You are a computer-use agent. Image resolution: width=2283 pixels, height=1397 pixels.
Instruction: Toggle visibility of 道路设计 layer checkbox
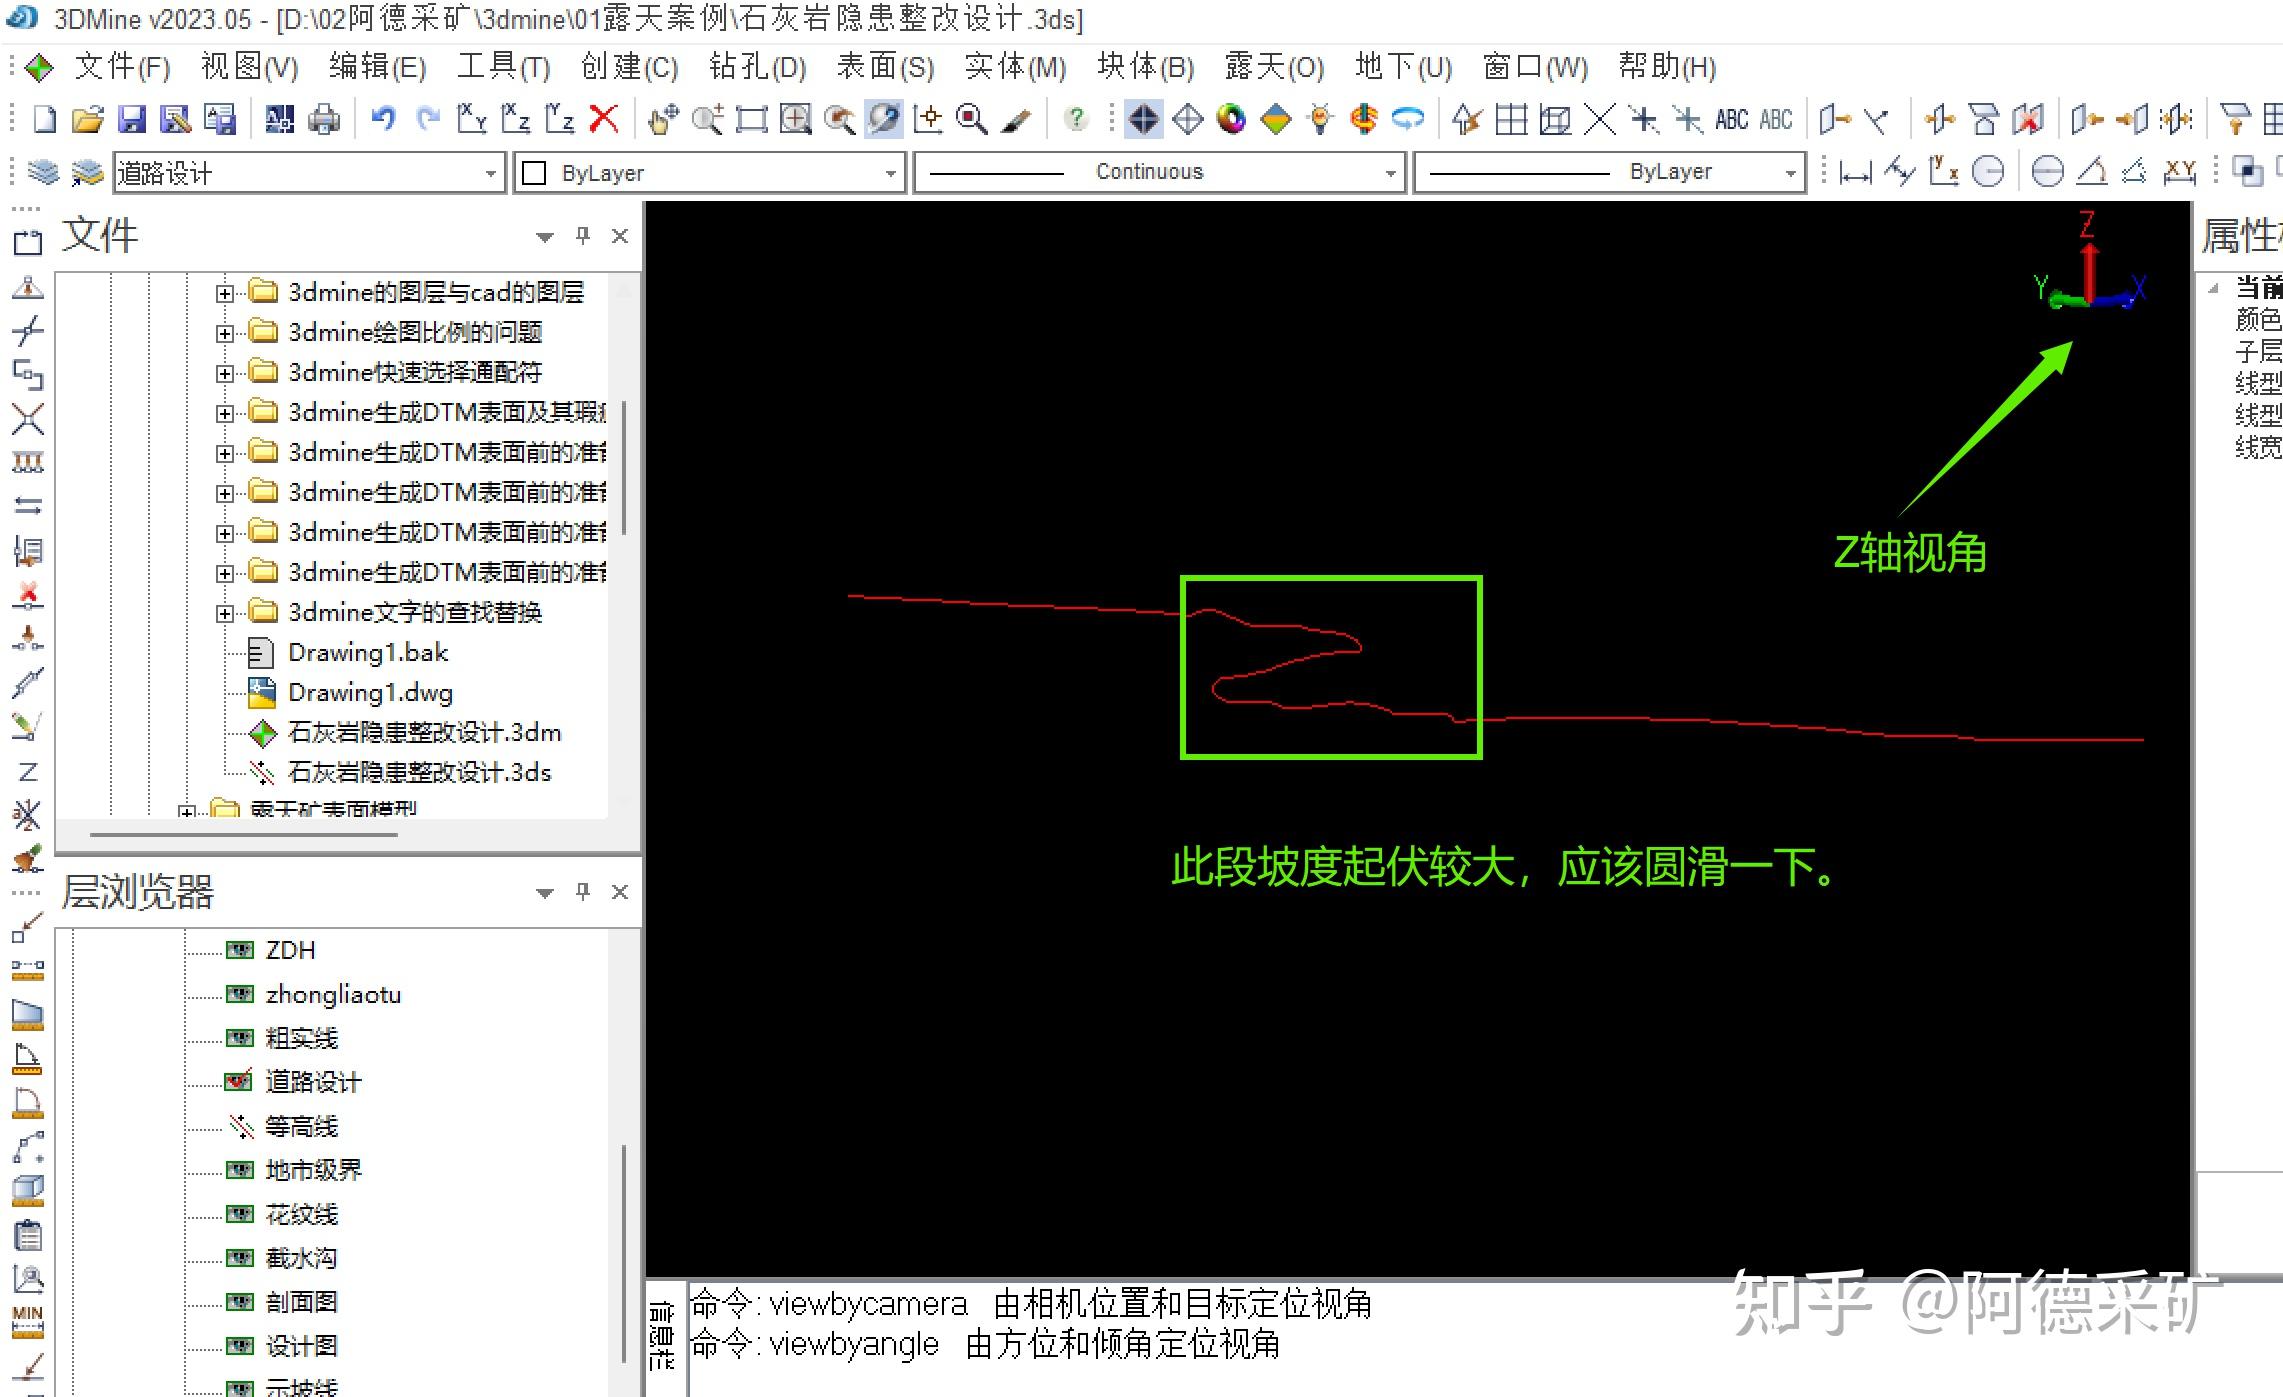[x=238, y=1081]
